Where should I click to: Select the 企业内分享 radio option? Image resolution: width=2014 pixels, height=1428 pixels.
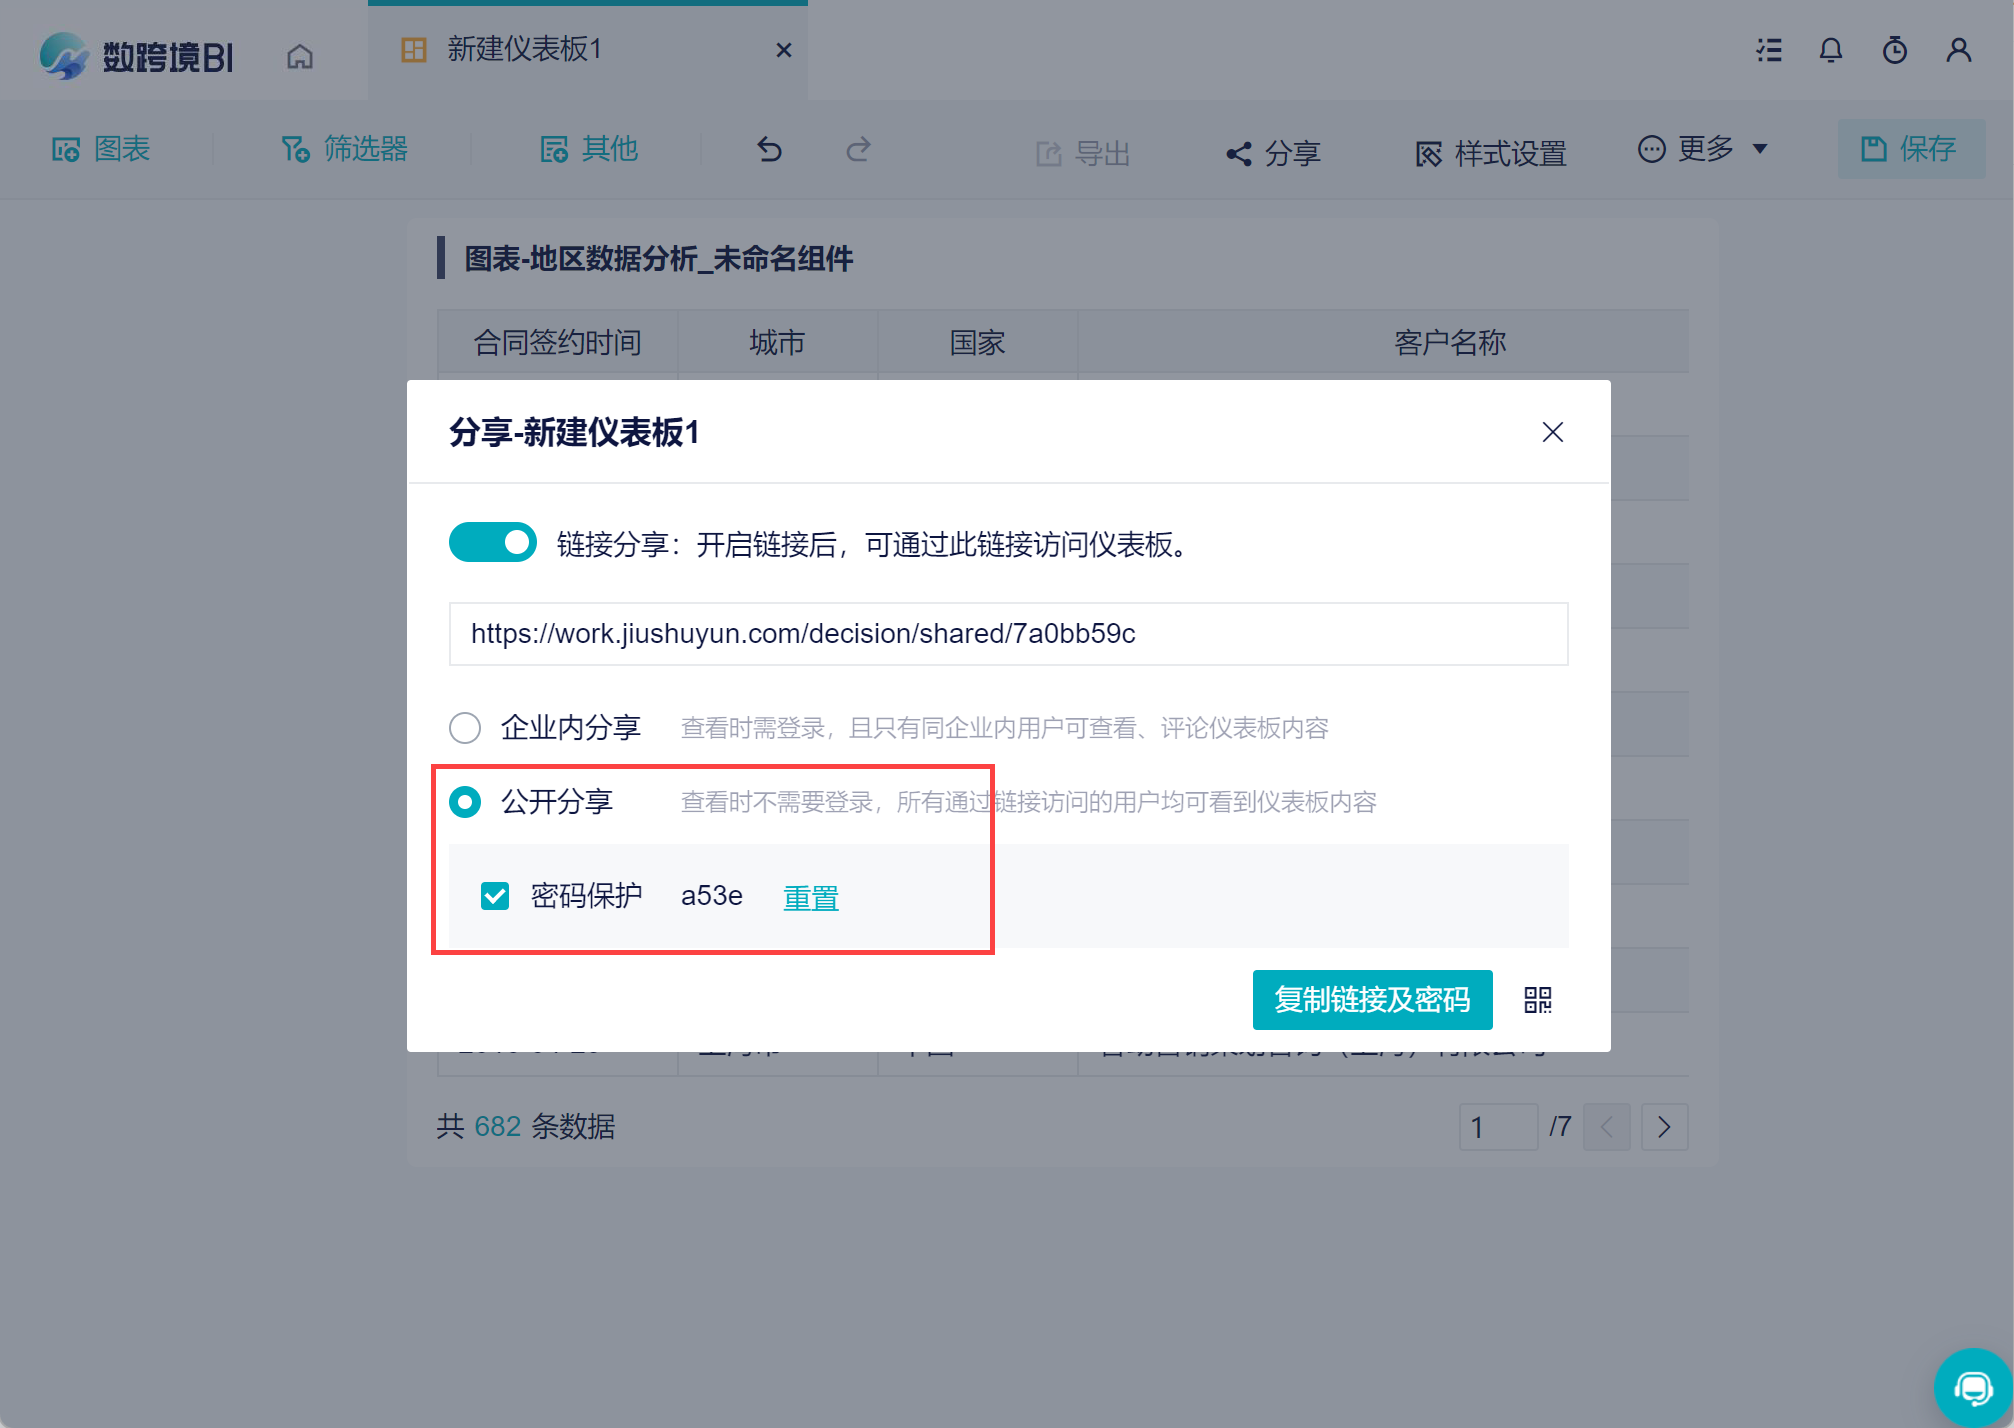pos(465,727)
